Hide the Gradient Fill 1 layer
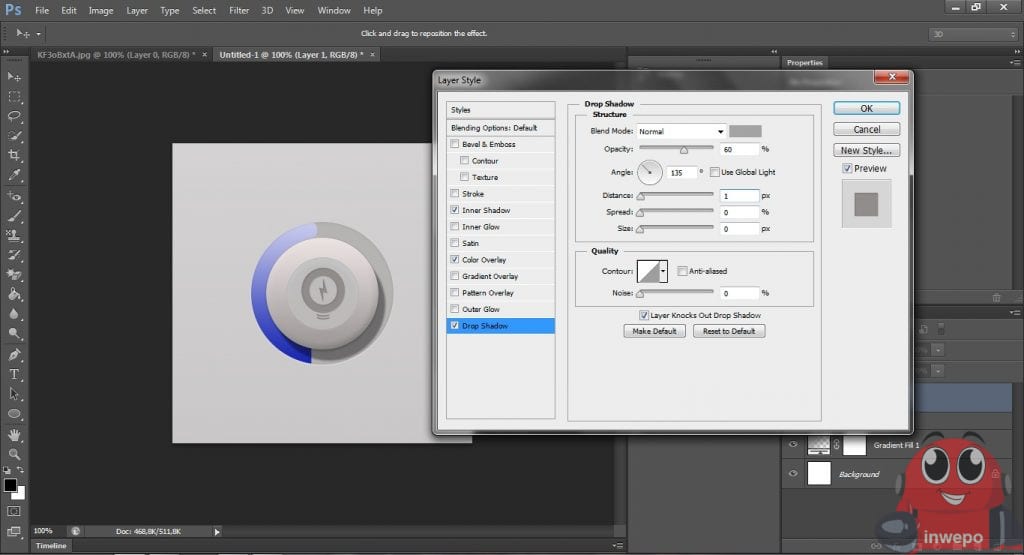1024x555 pixels. (x=793, y=445)
